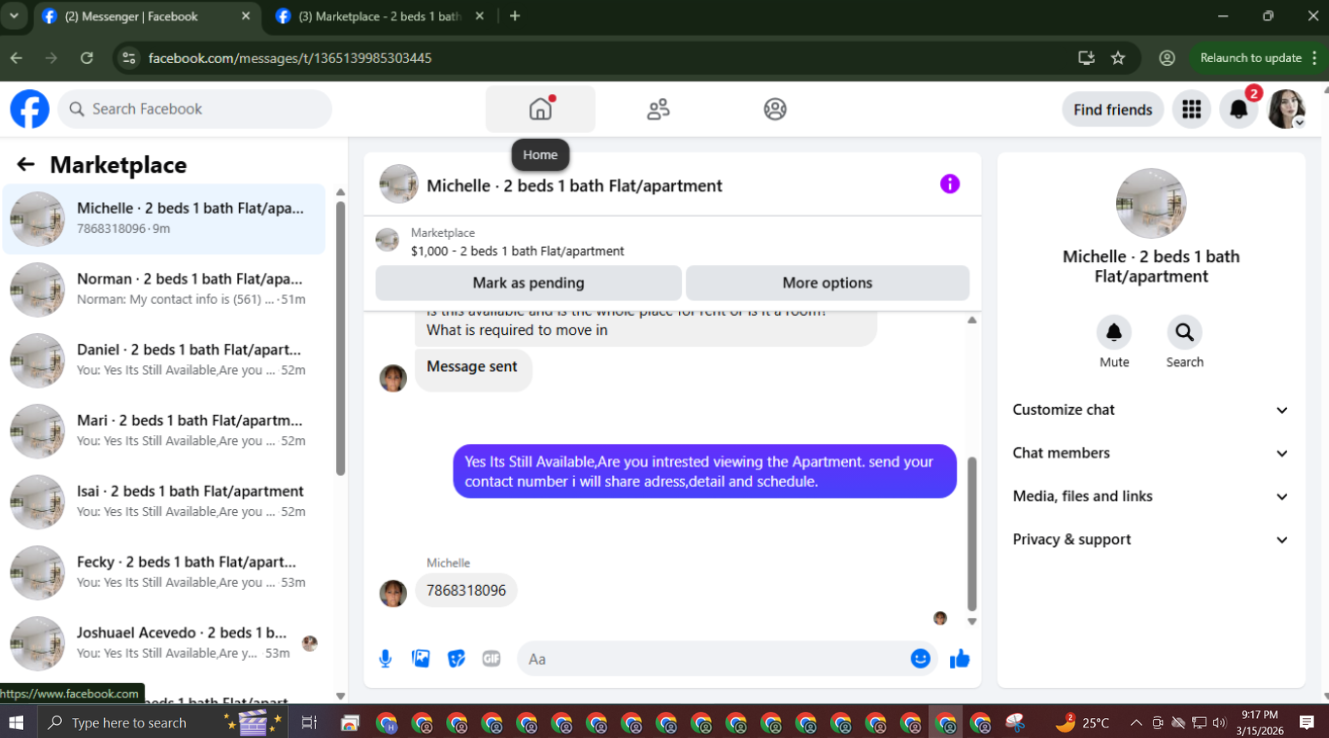Open Norman's conversation in the list

(164, 289)
